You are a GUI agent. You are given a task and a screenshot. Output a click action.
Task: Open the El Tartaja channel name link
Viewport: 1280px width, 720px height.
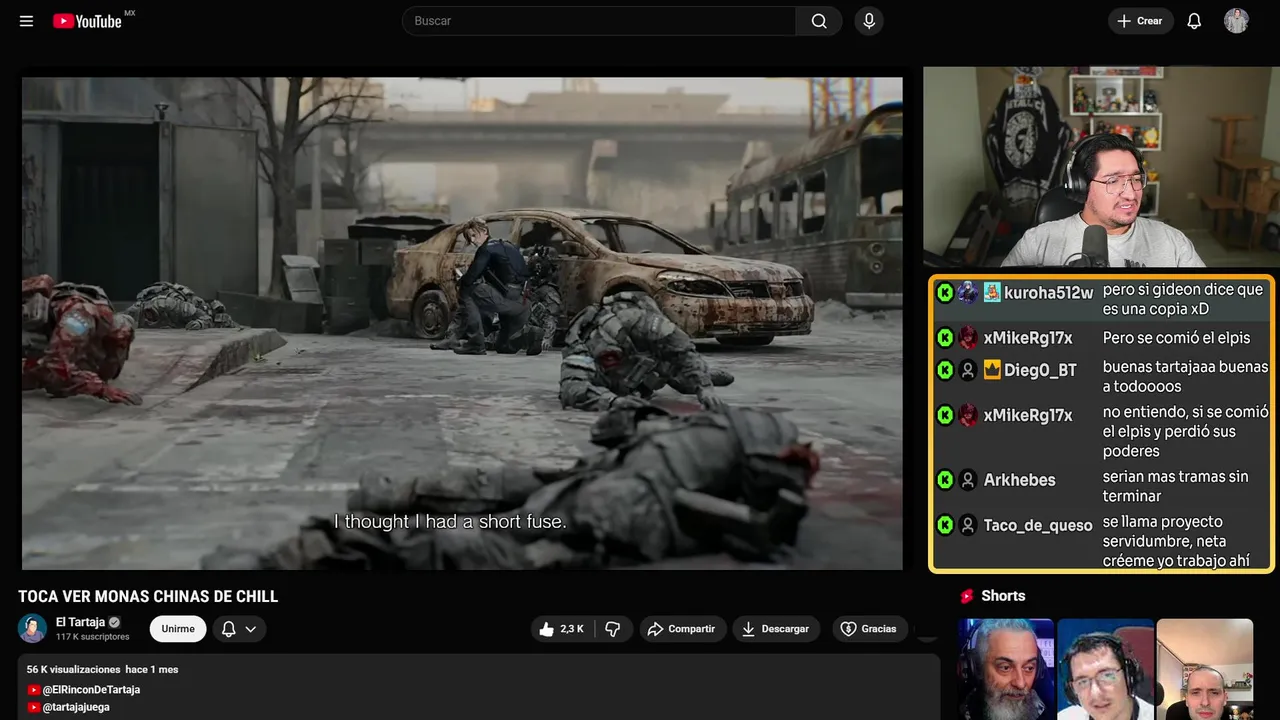(x=80, y=622)
